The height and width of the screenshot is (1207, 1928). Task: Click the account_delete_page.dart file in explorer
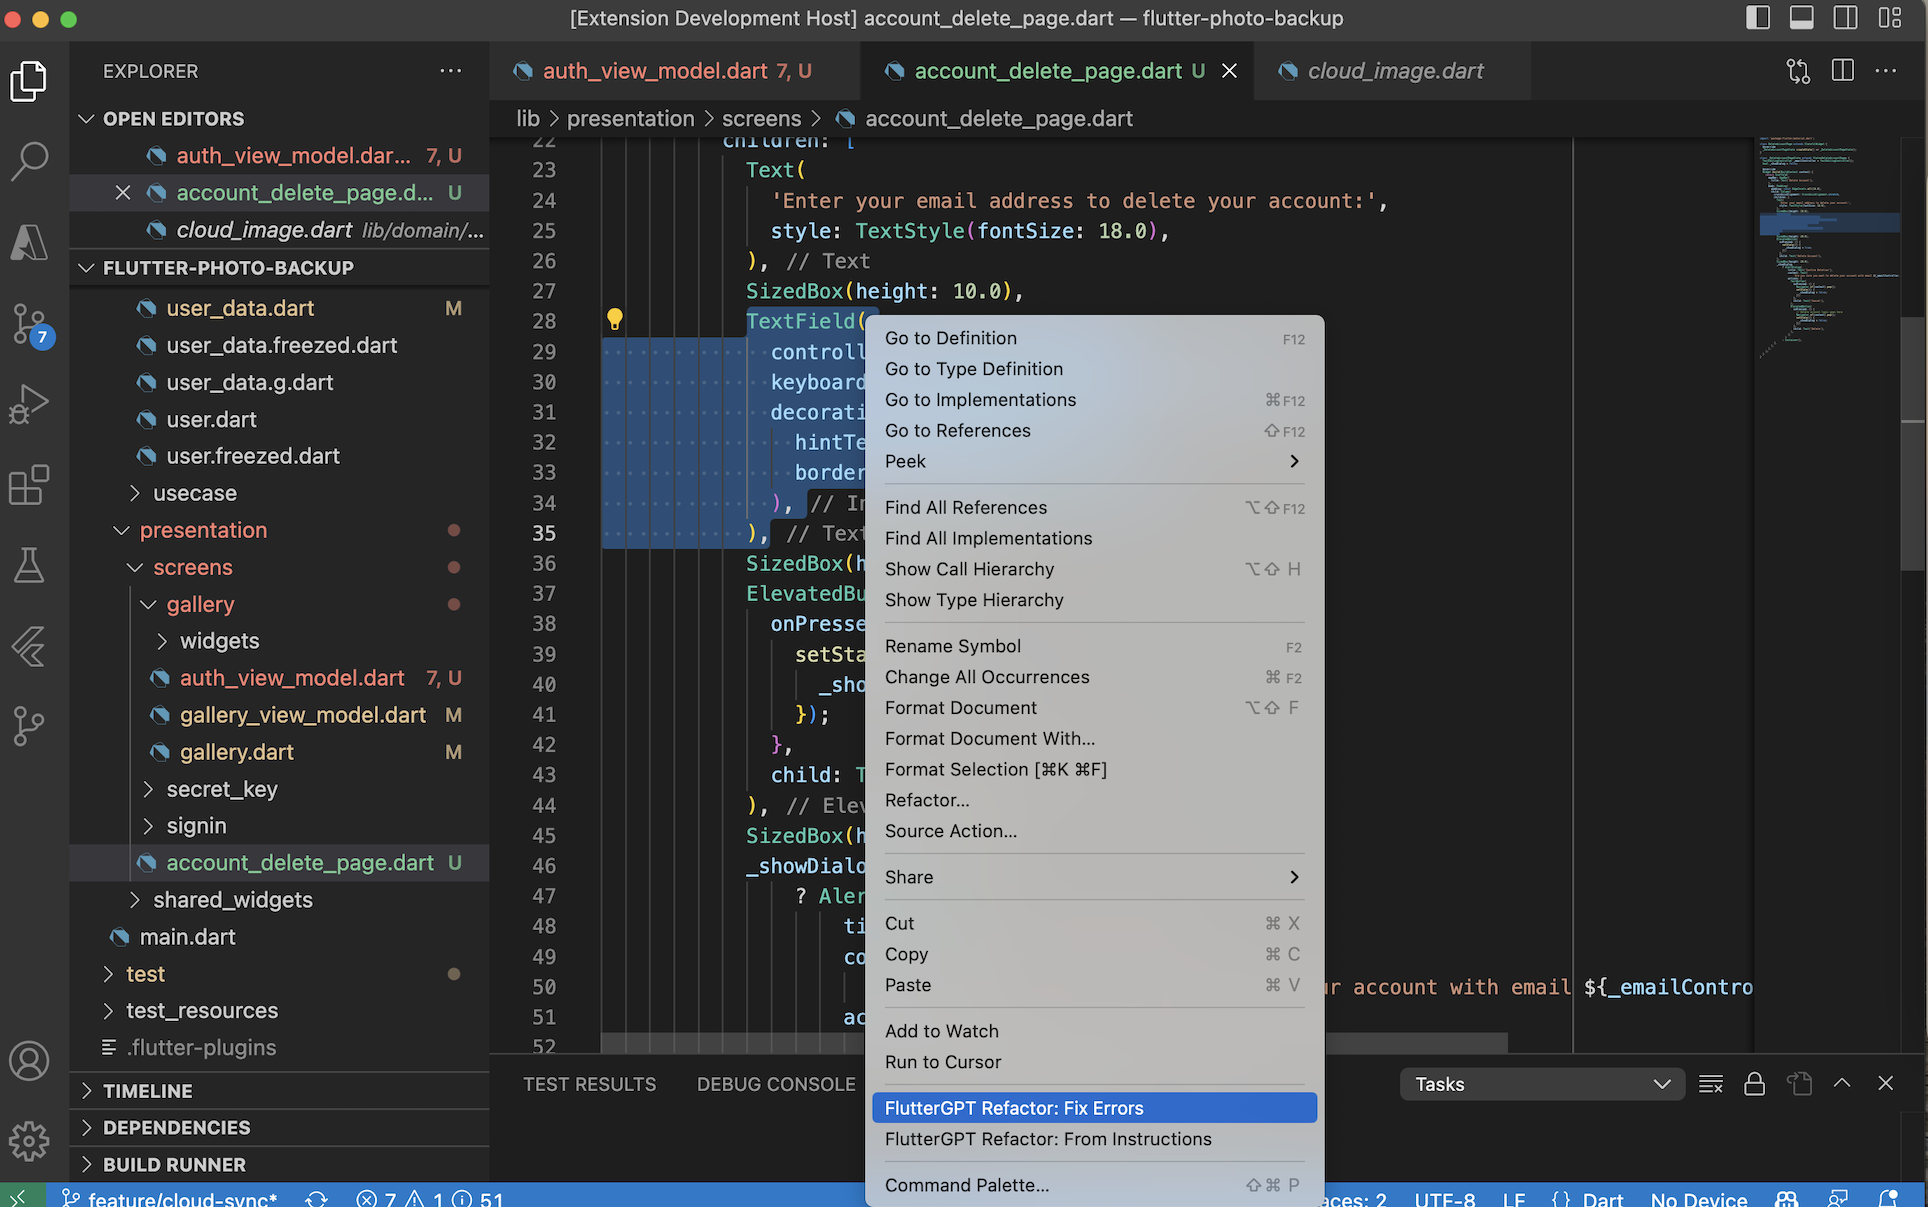coord(299,862)
